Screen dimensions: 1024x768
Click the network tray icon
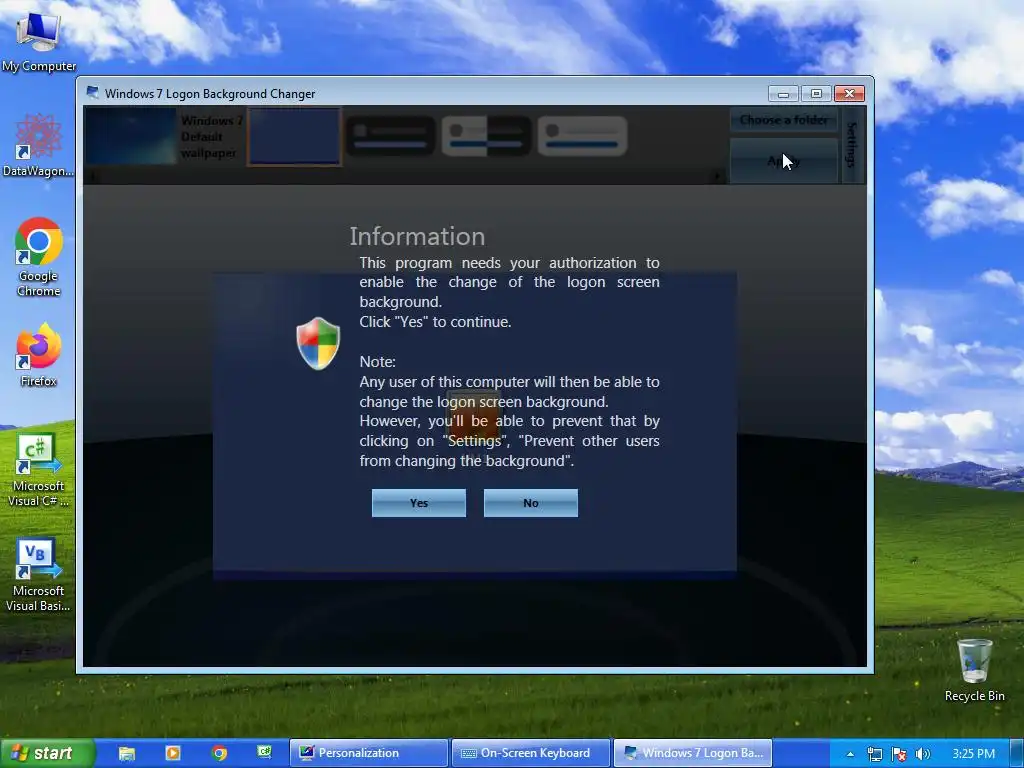(x=875, y=754)
